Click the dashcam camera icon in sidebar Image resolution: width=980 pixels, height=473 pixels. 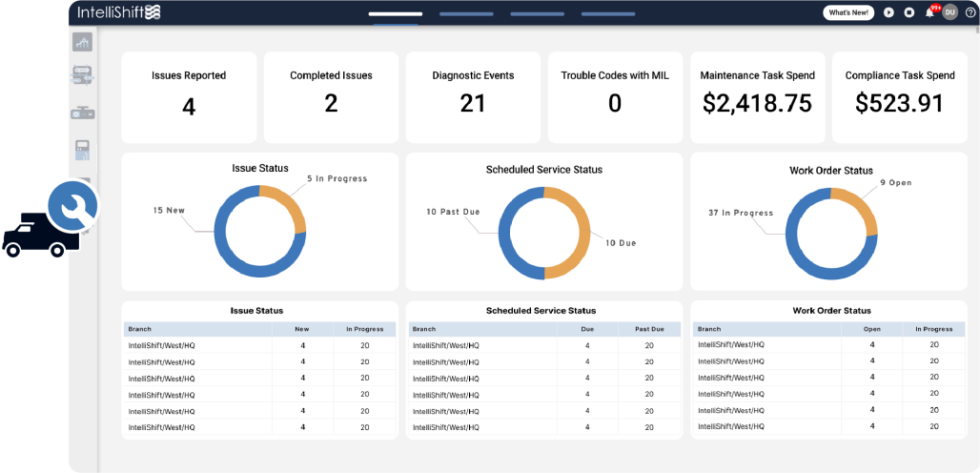(x=82, y=113)
